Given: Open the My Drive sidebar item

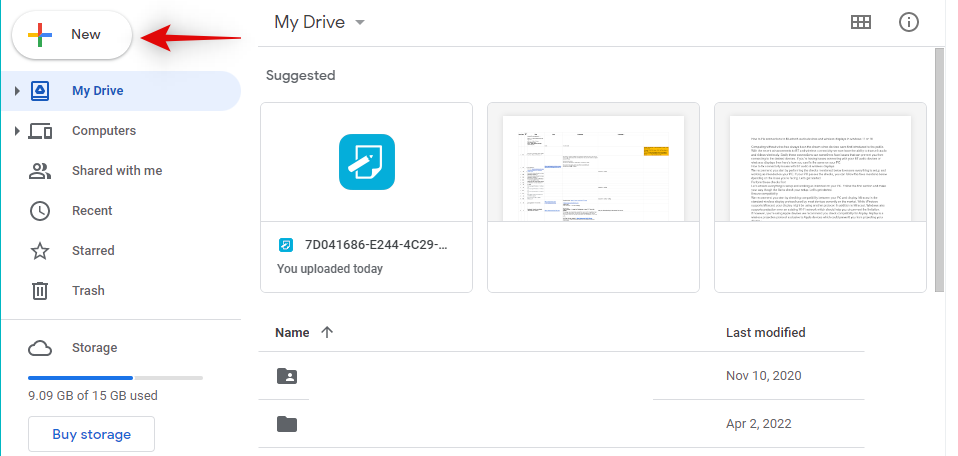Looking at the screenshot, I should pos(98,91).
